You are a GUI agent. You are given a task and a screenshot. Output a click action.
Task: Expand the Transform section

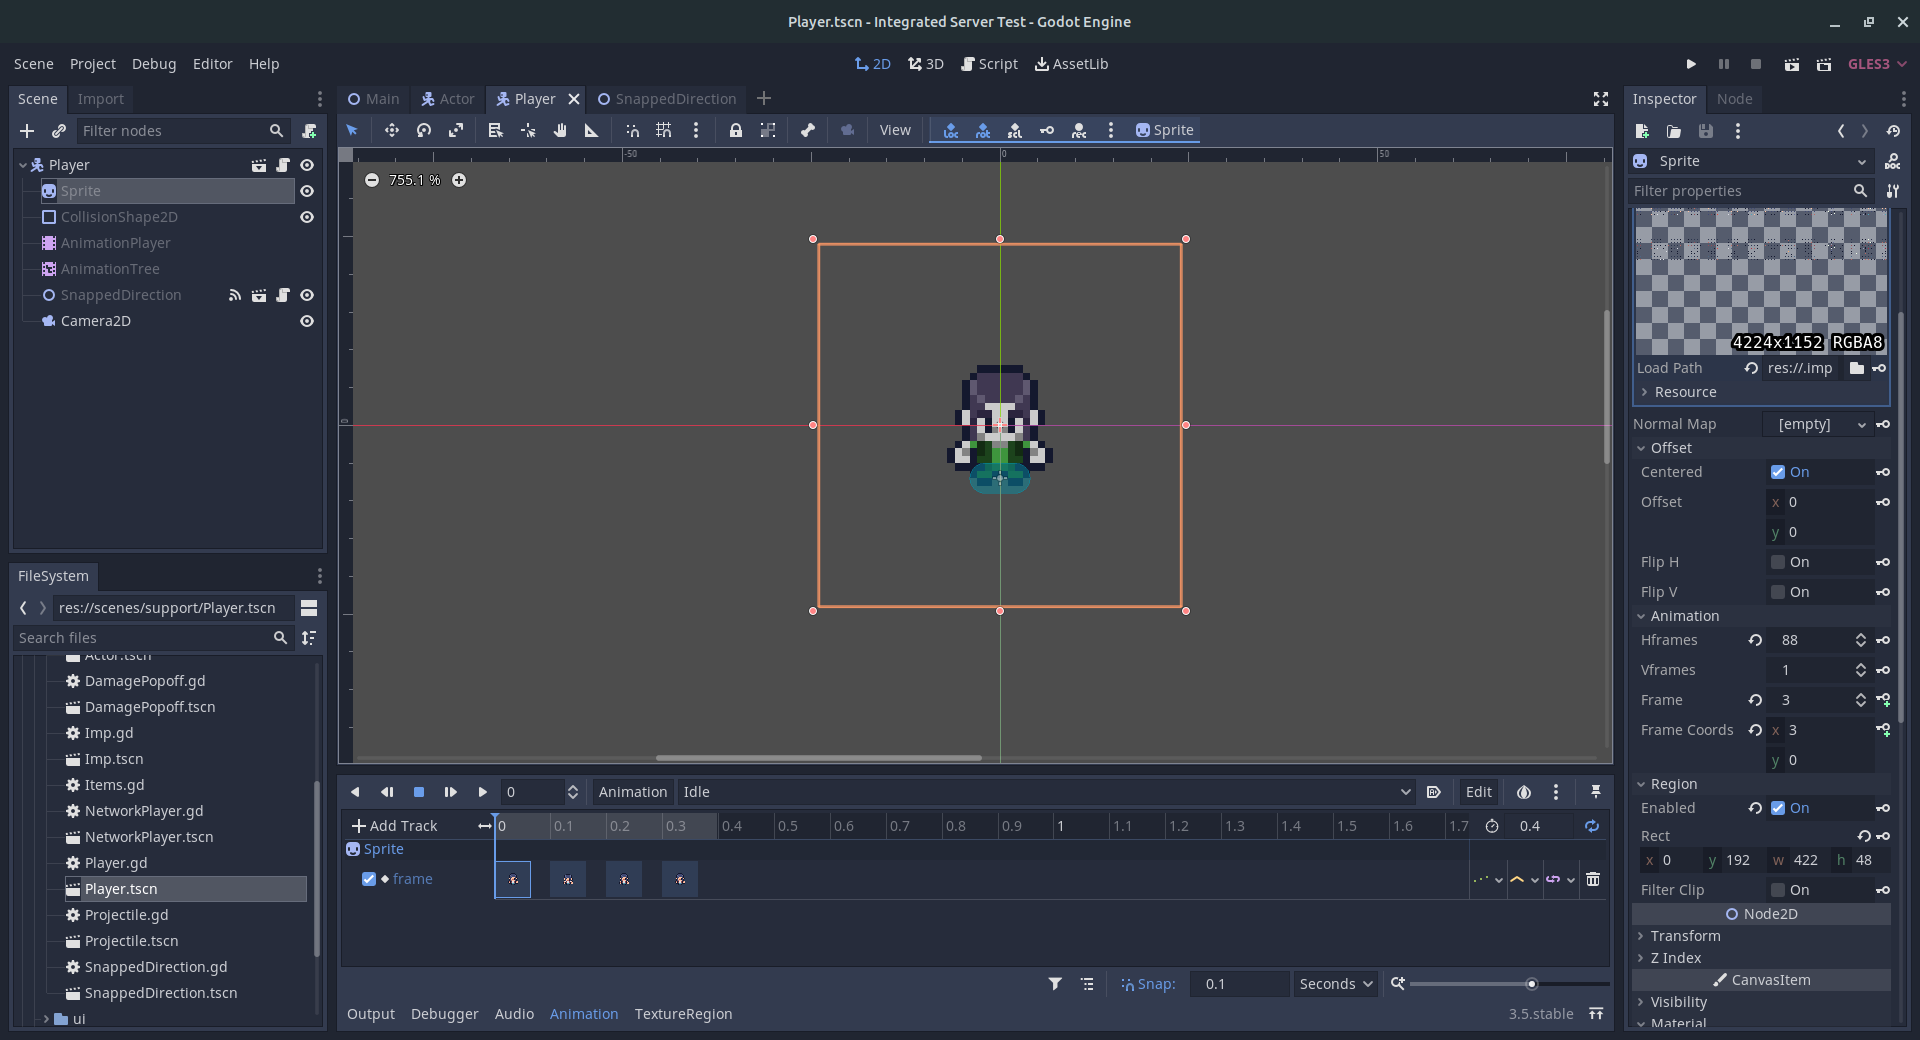pyautogui.click(x=1679, y=936)
